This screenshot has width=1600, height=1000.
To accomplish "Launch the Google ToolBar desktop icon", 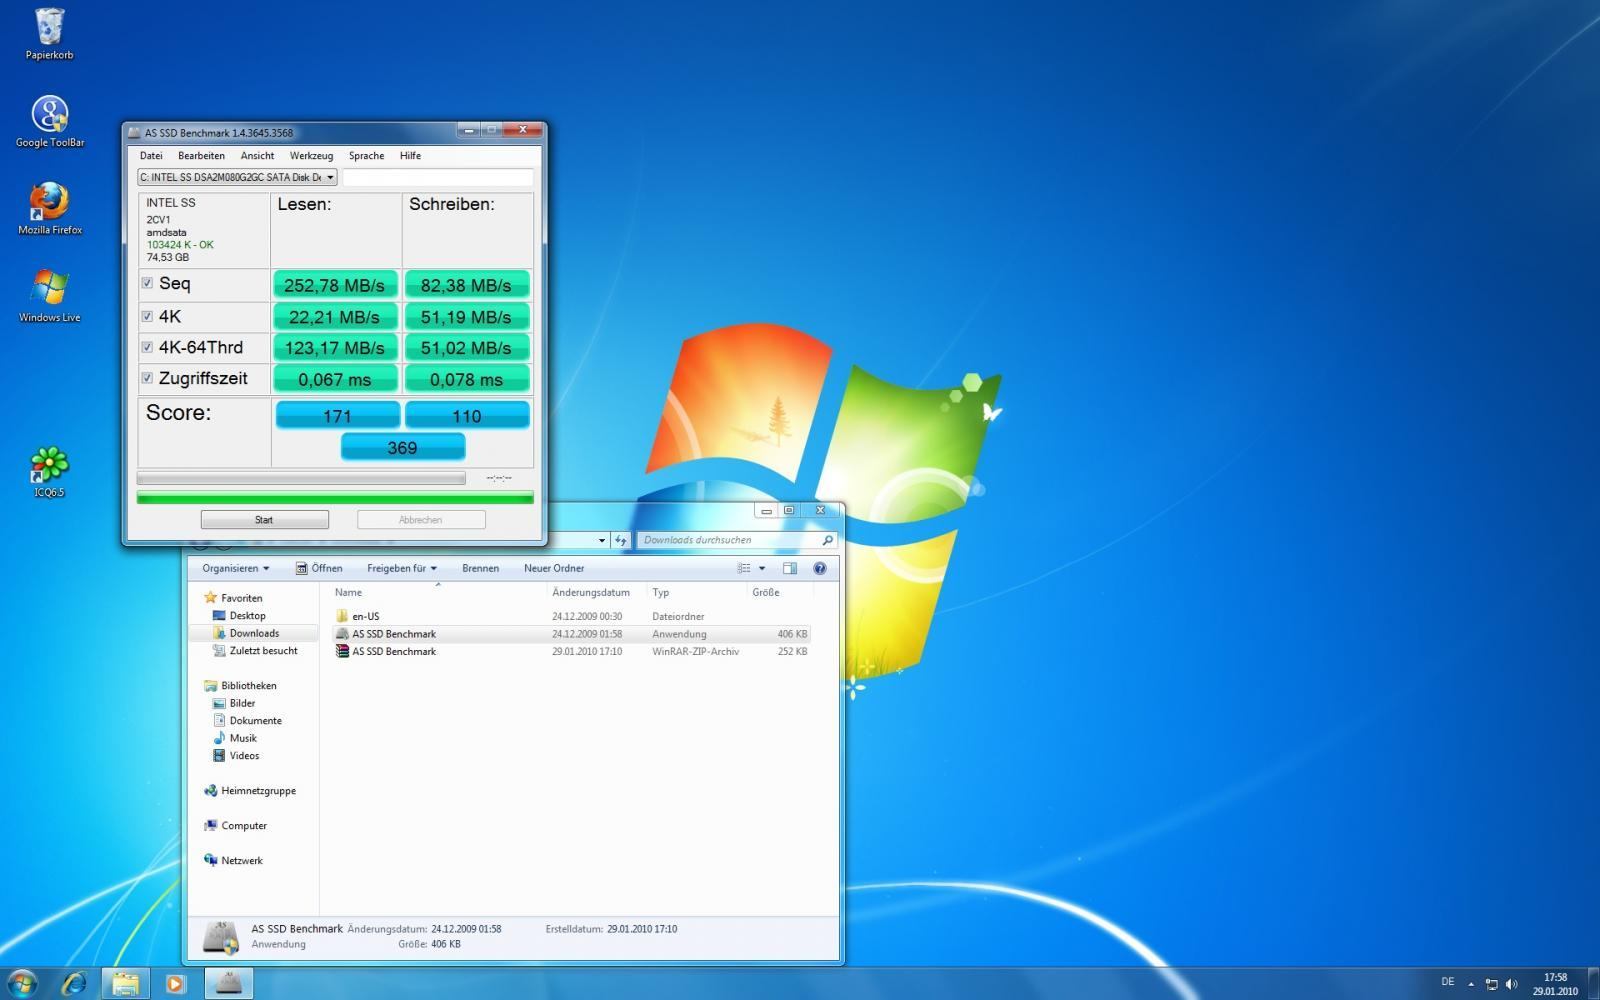I will point(49,121).
